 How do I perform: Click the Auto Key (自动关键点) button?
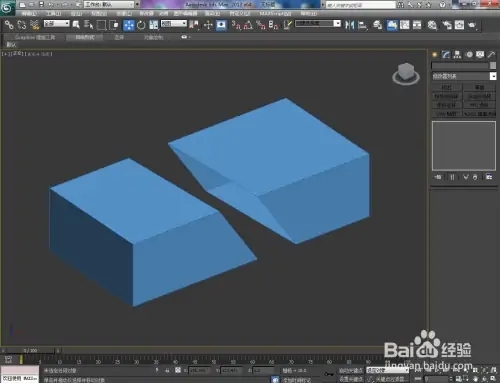pos(351,370)
